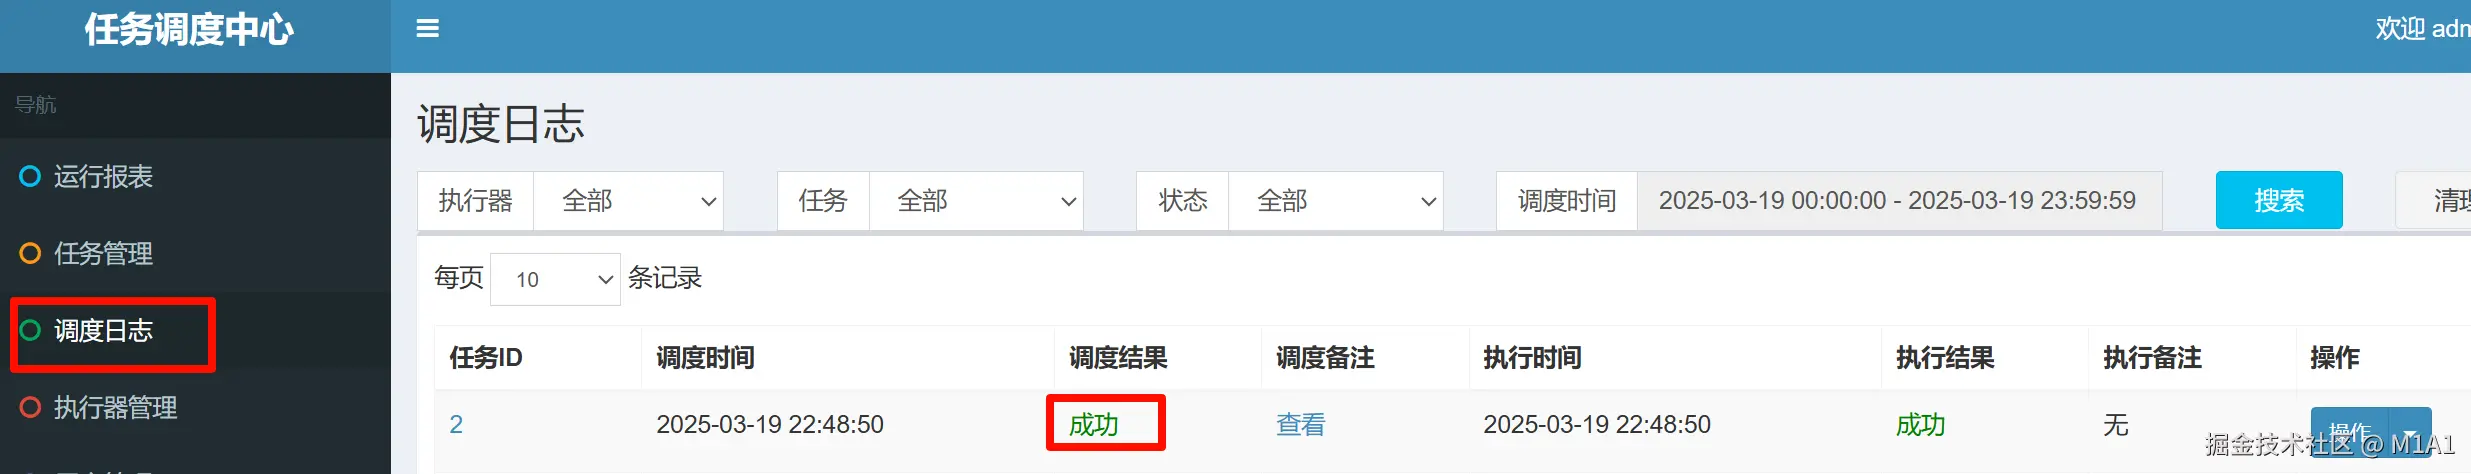The image size is (2471, 474).
Task: Click the 调度时间 date range field
Action: (x=1899, y=201)
